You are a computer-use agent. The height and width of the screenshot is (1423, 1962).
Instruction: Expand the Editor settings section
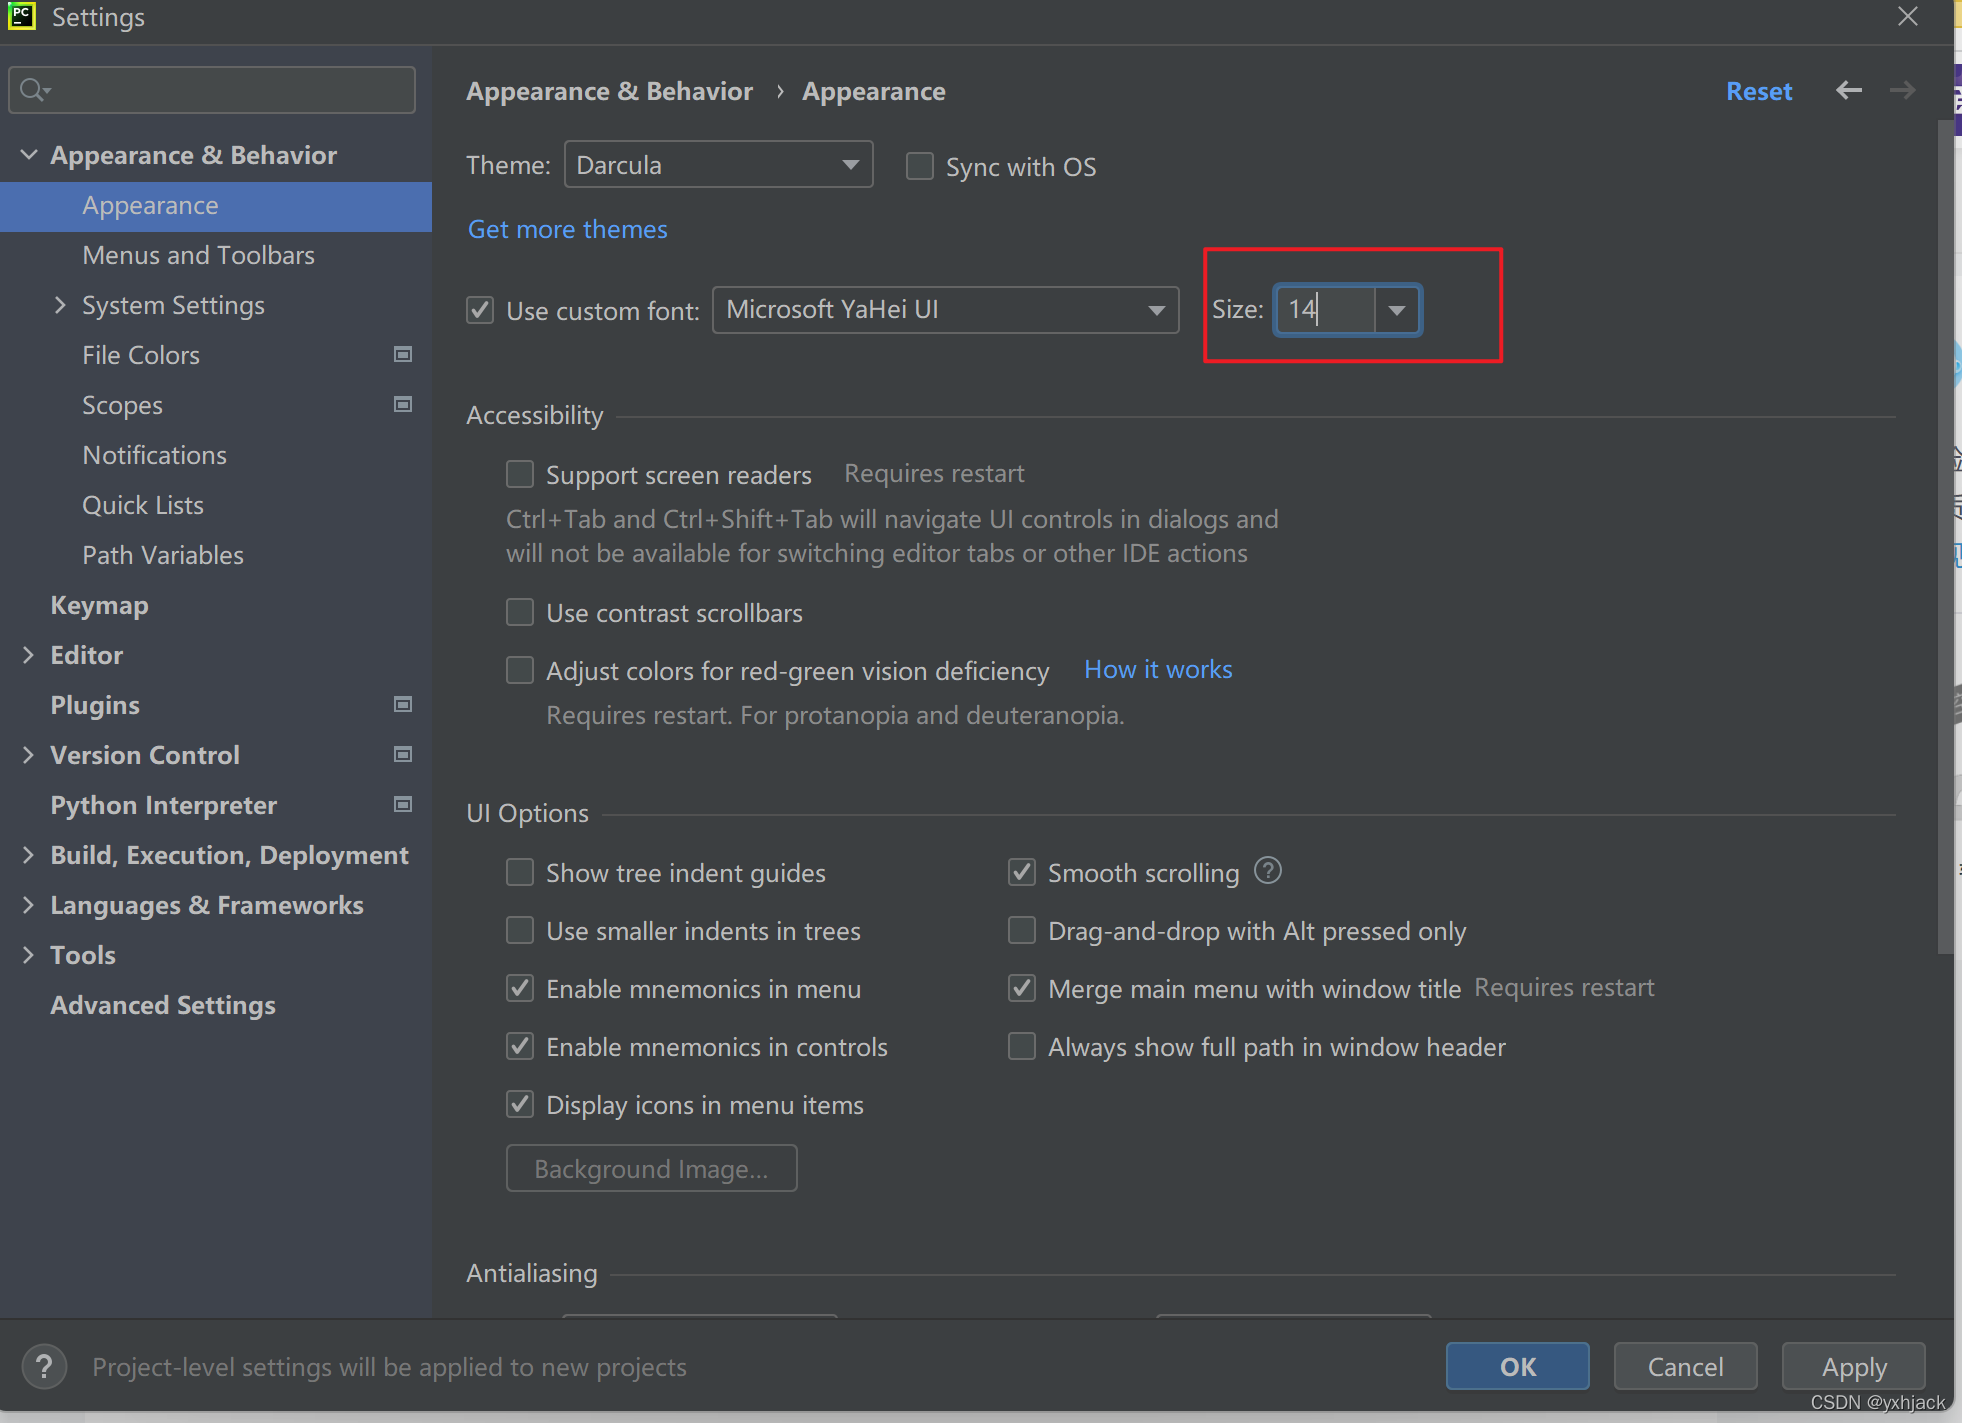tap(28, 655)
